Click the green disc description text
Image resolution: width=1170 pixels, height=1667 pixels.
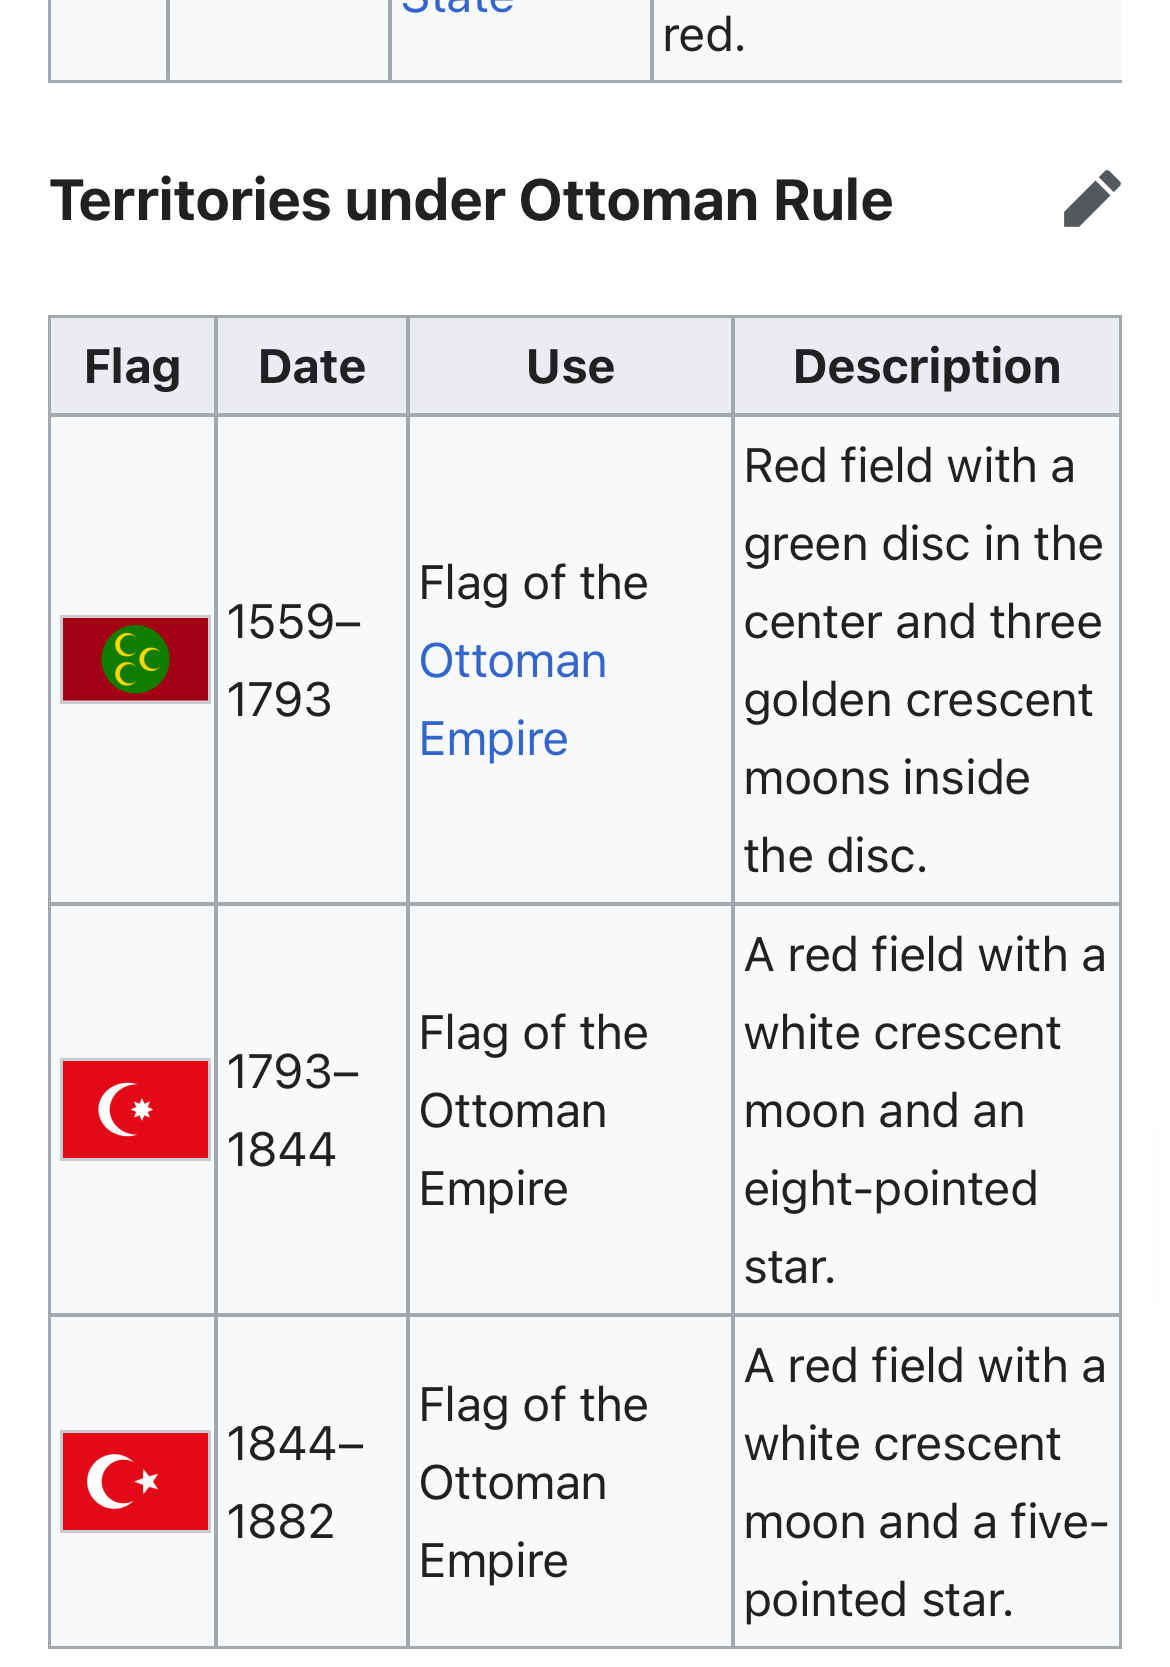(x=922, y=660)
